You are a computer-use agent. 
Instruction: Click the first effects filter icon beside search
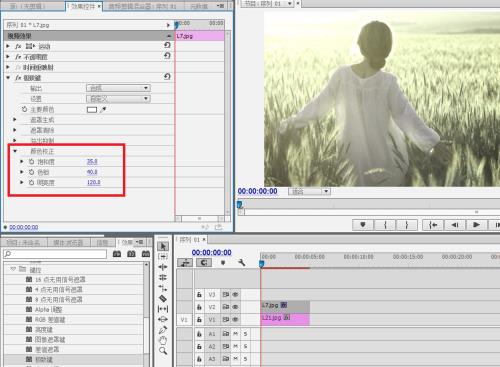coord(117,254)
